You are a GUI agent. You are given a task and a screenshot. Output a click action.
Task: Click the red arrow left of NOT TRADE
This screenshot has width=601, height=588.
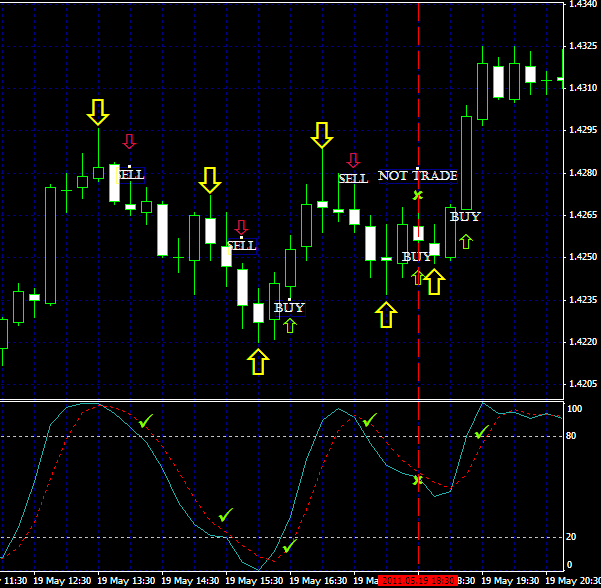click(353, 160)
